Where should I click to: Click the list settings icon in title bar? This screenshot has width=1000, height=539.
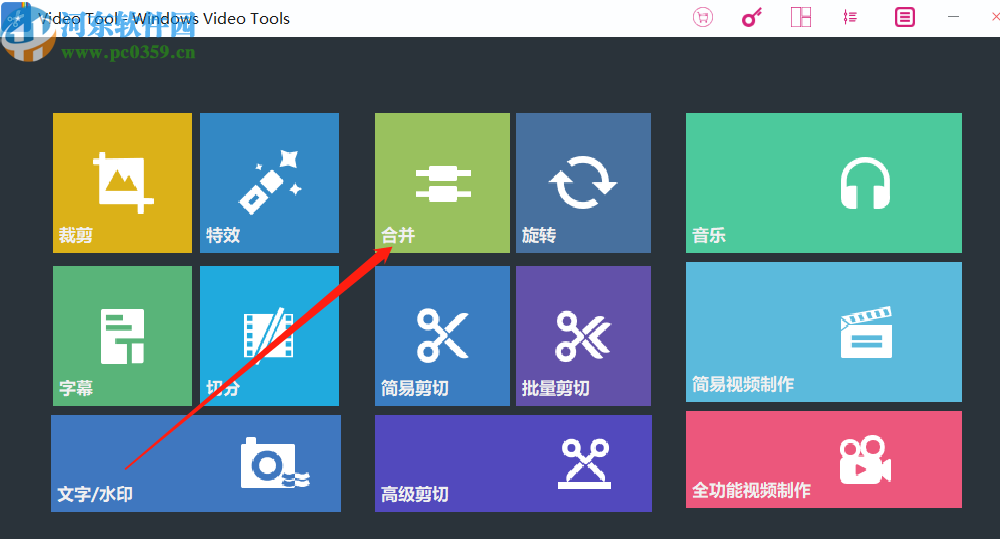pos(850,17)
